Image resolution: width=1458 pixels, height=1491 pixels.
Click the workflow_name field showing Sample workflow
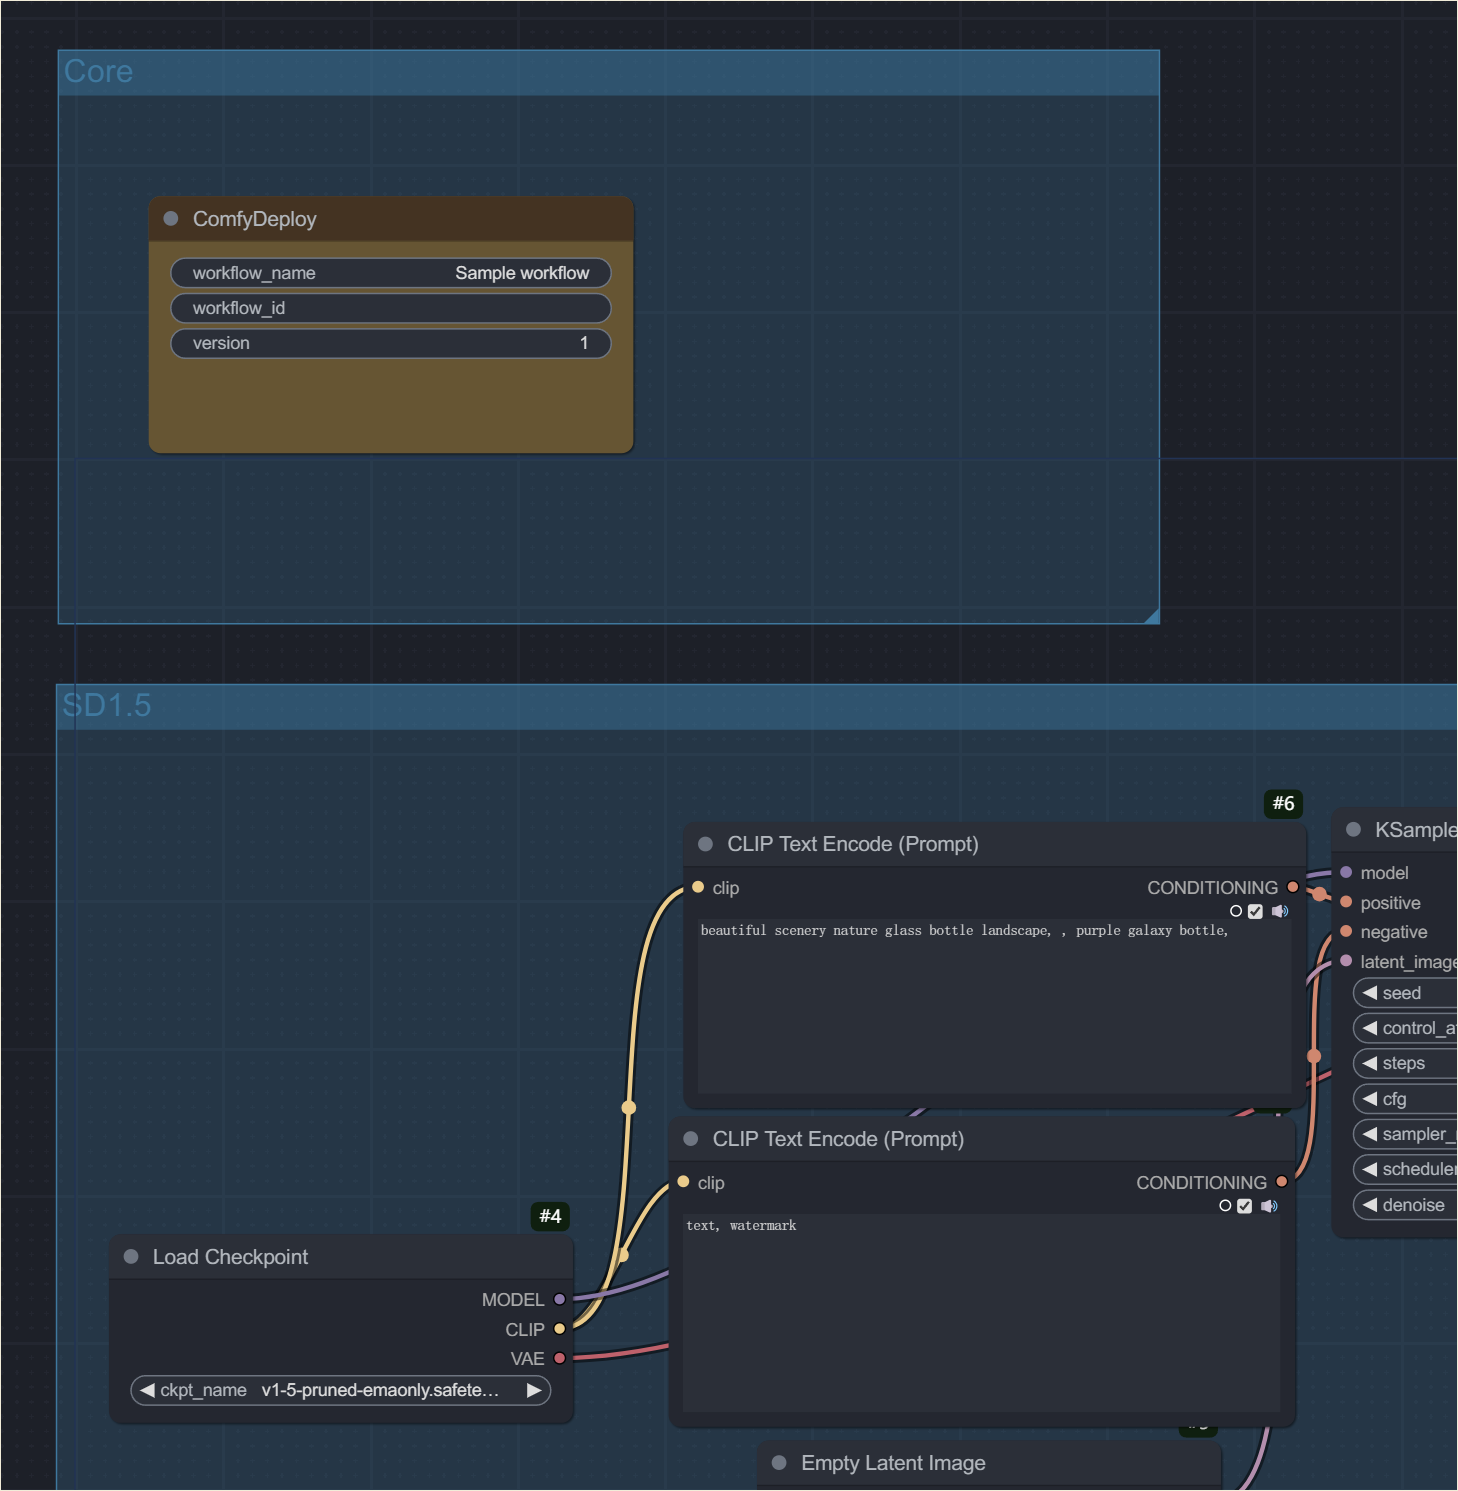[x=391, y=273]
